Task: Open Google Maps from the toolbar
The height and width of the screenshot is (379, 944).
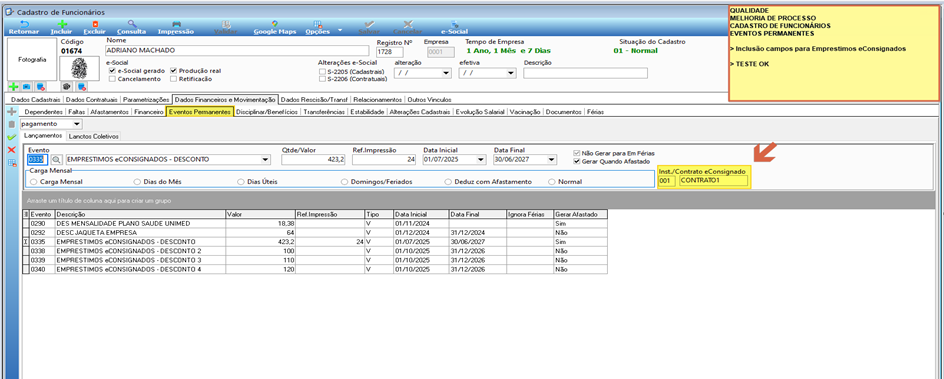Action: (275, 24)
